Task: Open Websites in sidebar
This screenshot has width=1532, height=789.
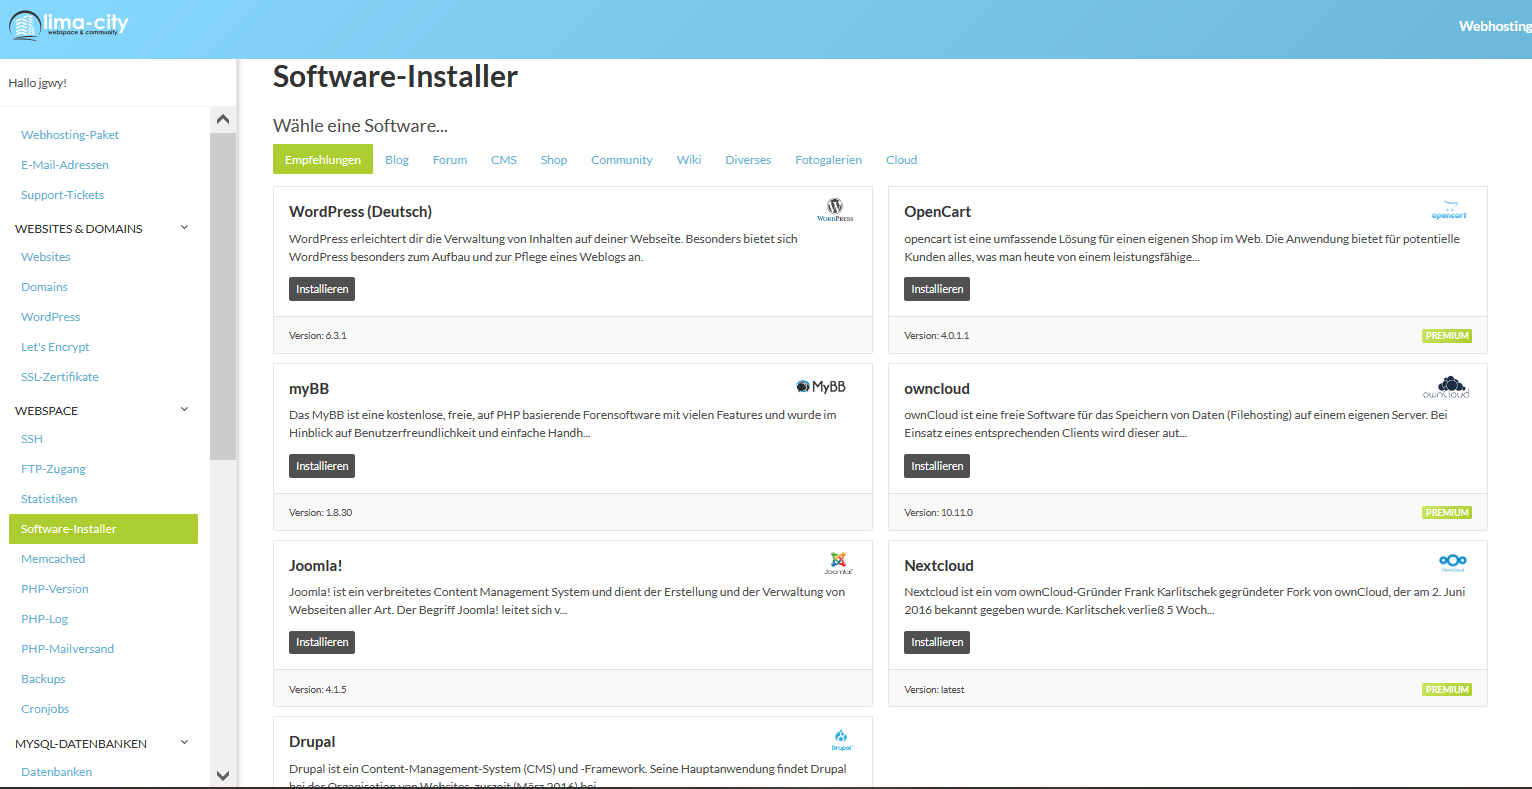Action: [46, 257]
